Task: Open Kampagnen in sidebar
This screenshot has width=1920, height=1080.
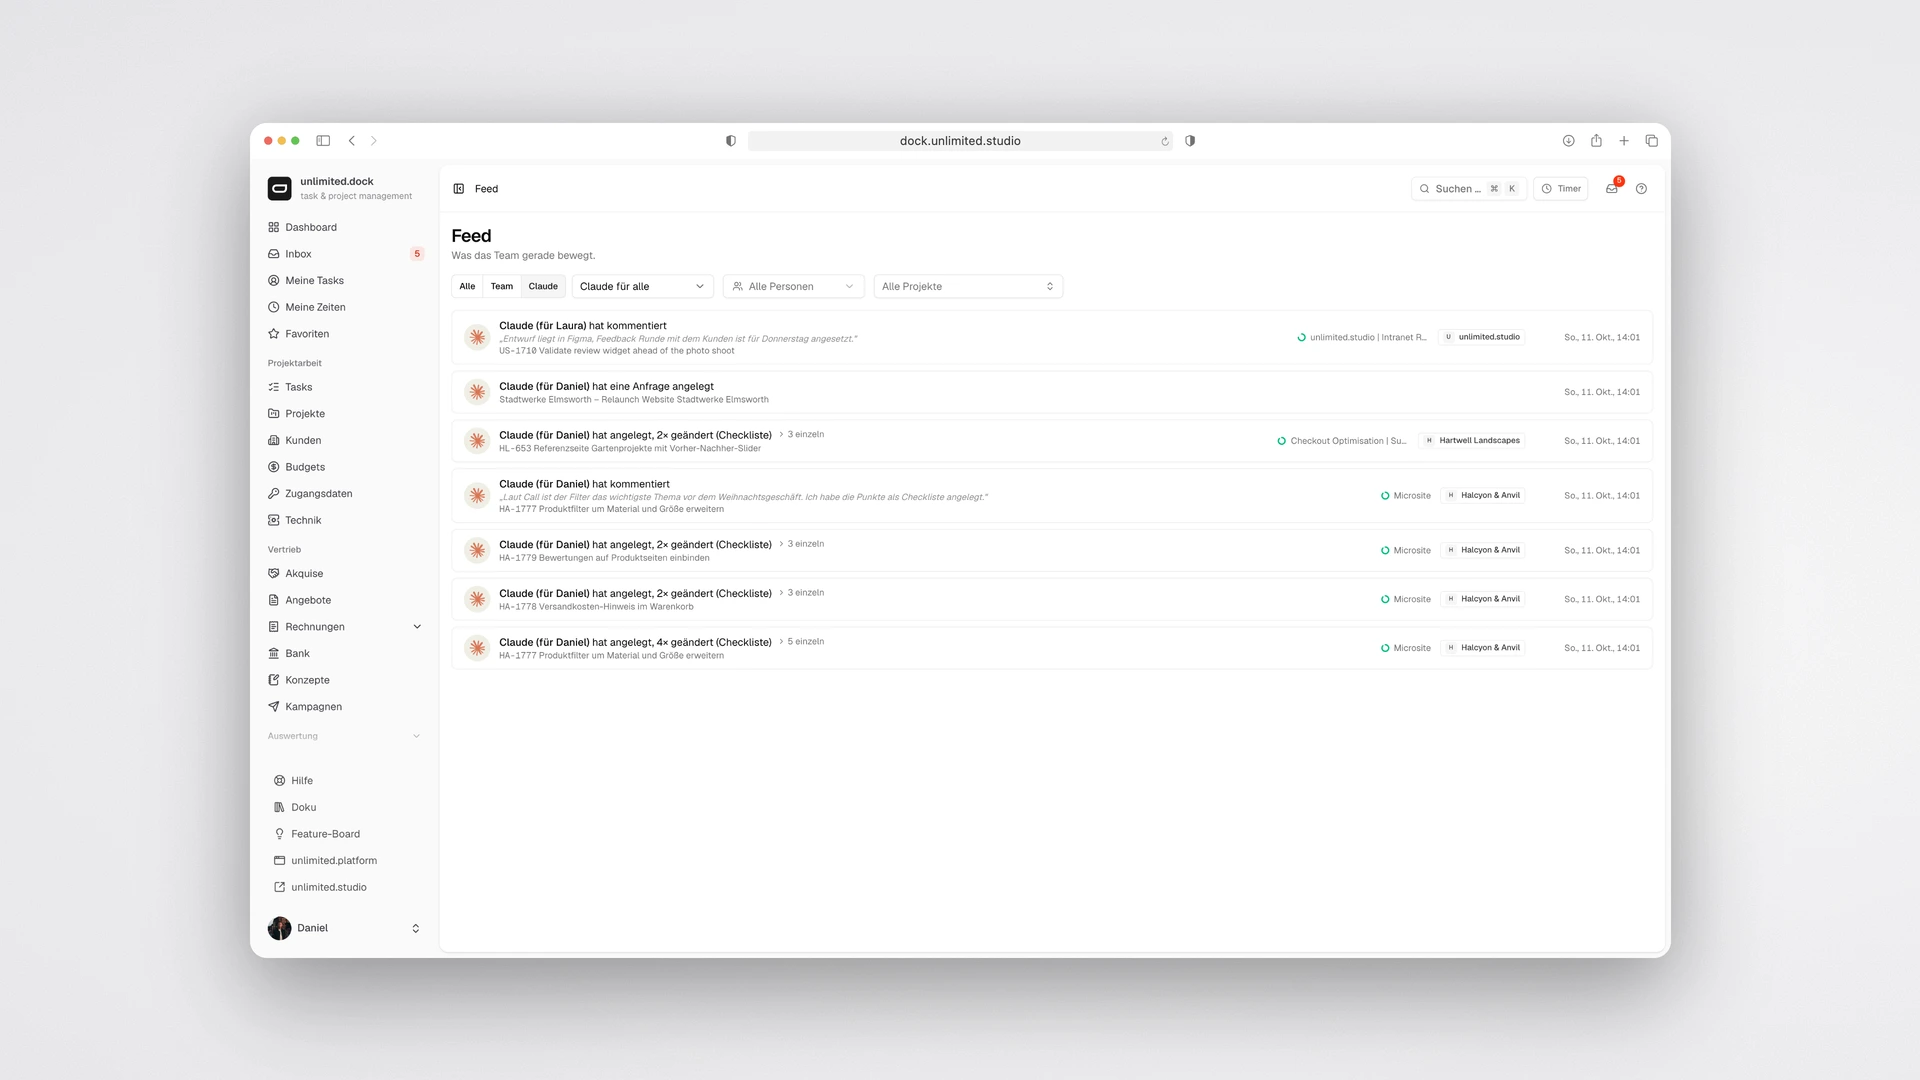Action: pos(345,707)
